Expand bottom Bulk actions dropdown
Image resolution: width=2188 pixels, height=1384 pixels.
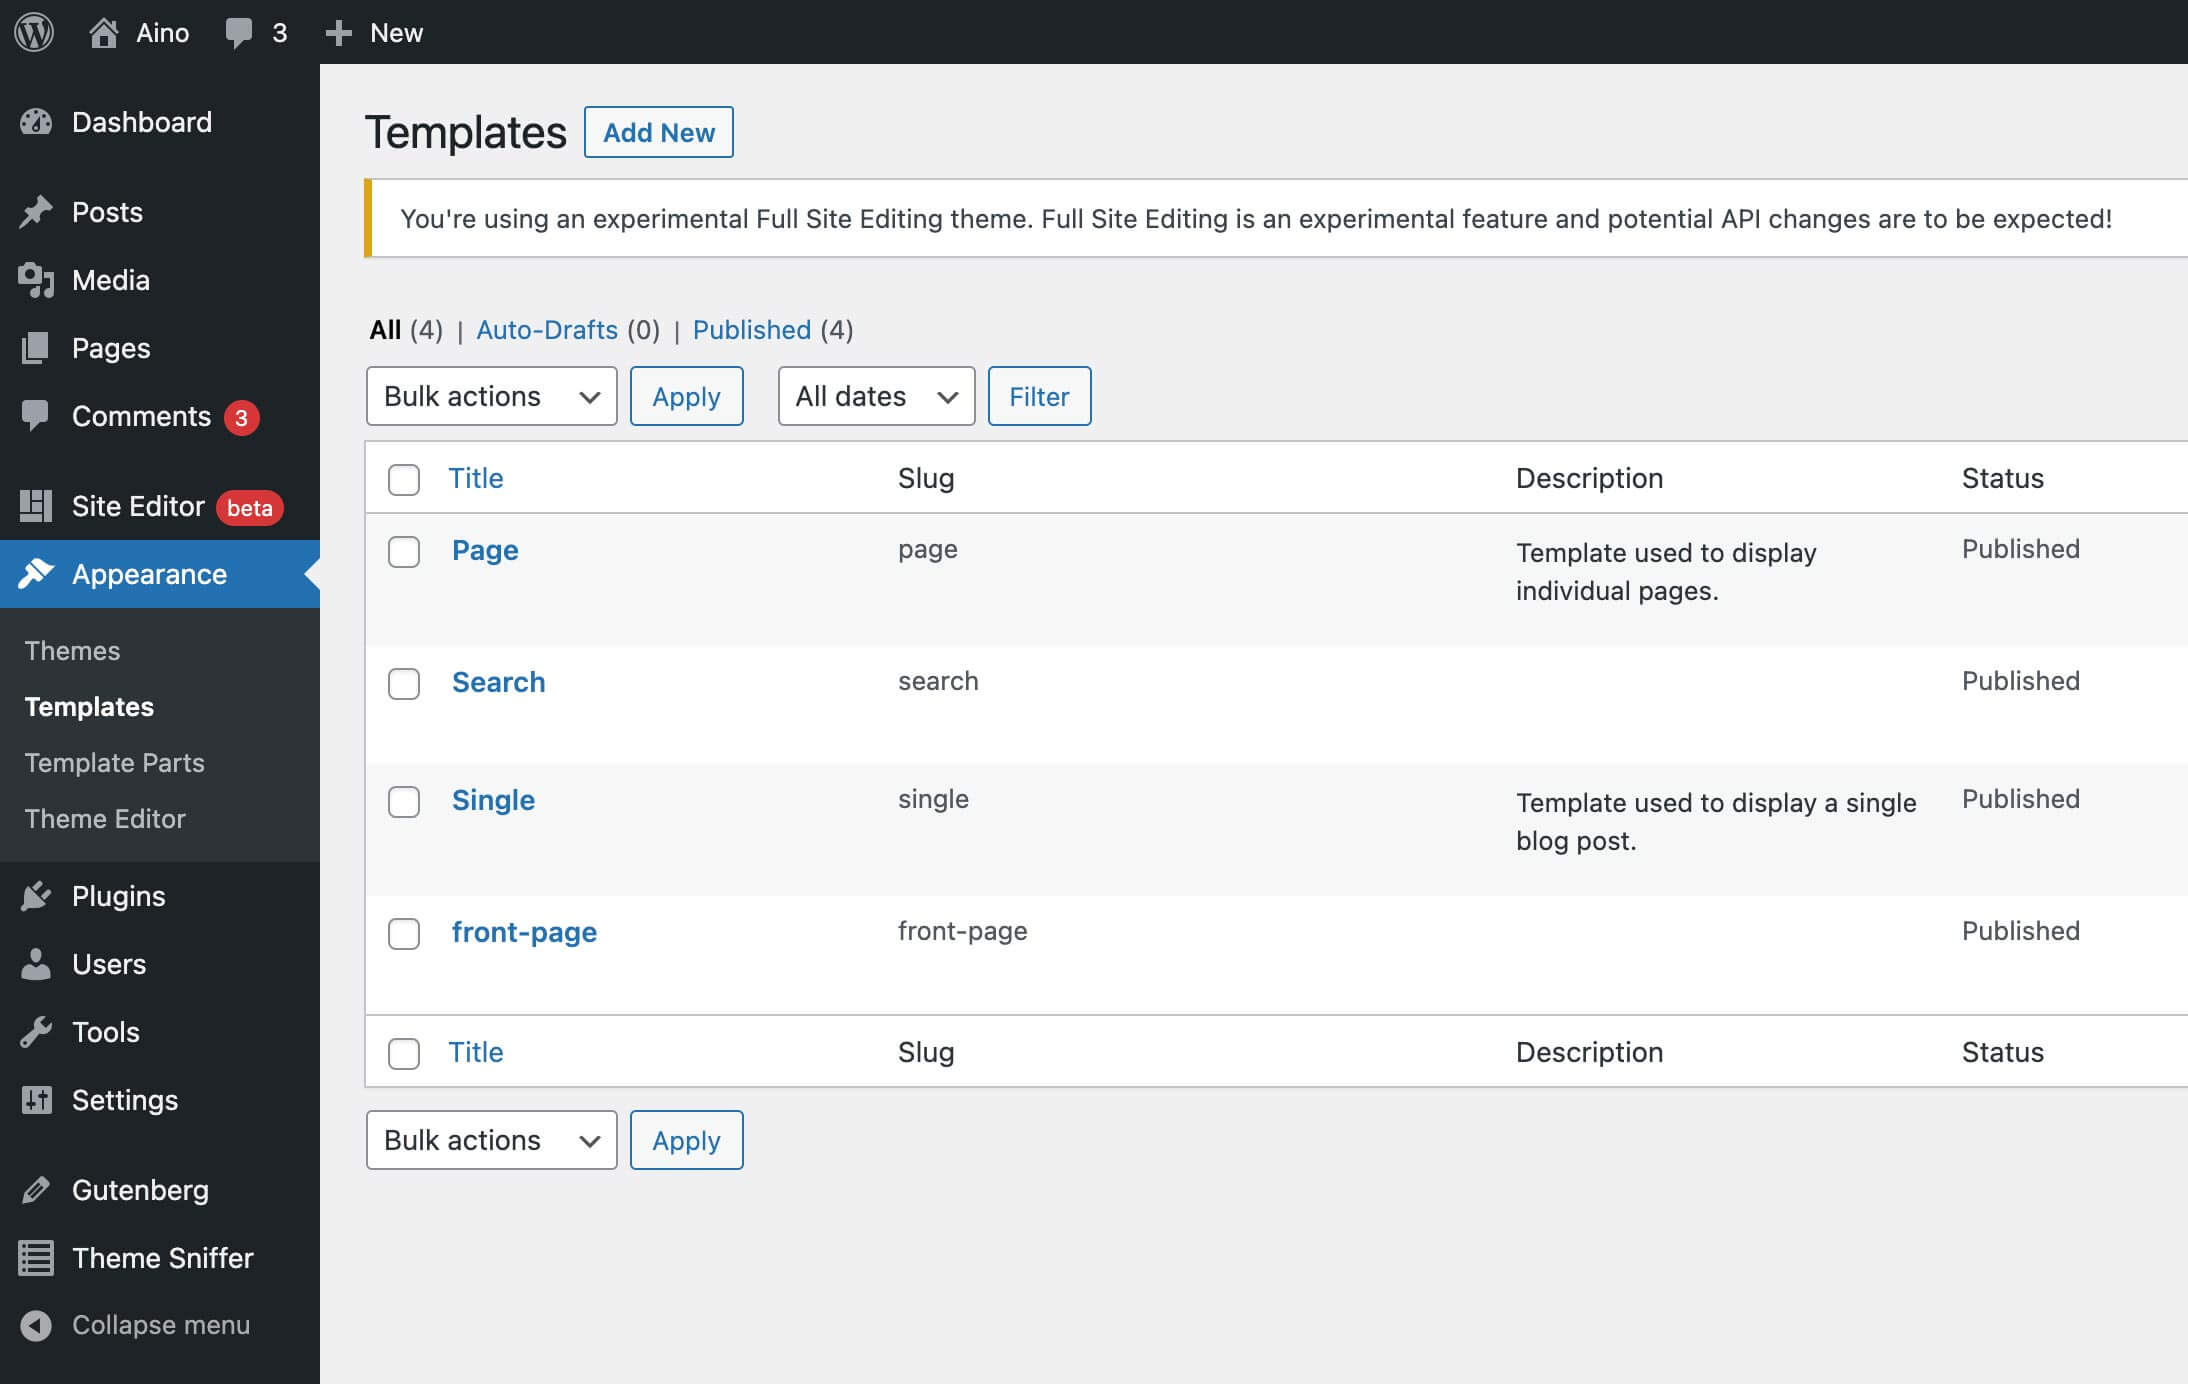pos(489,1140)
